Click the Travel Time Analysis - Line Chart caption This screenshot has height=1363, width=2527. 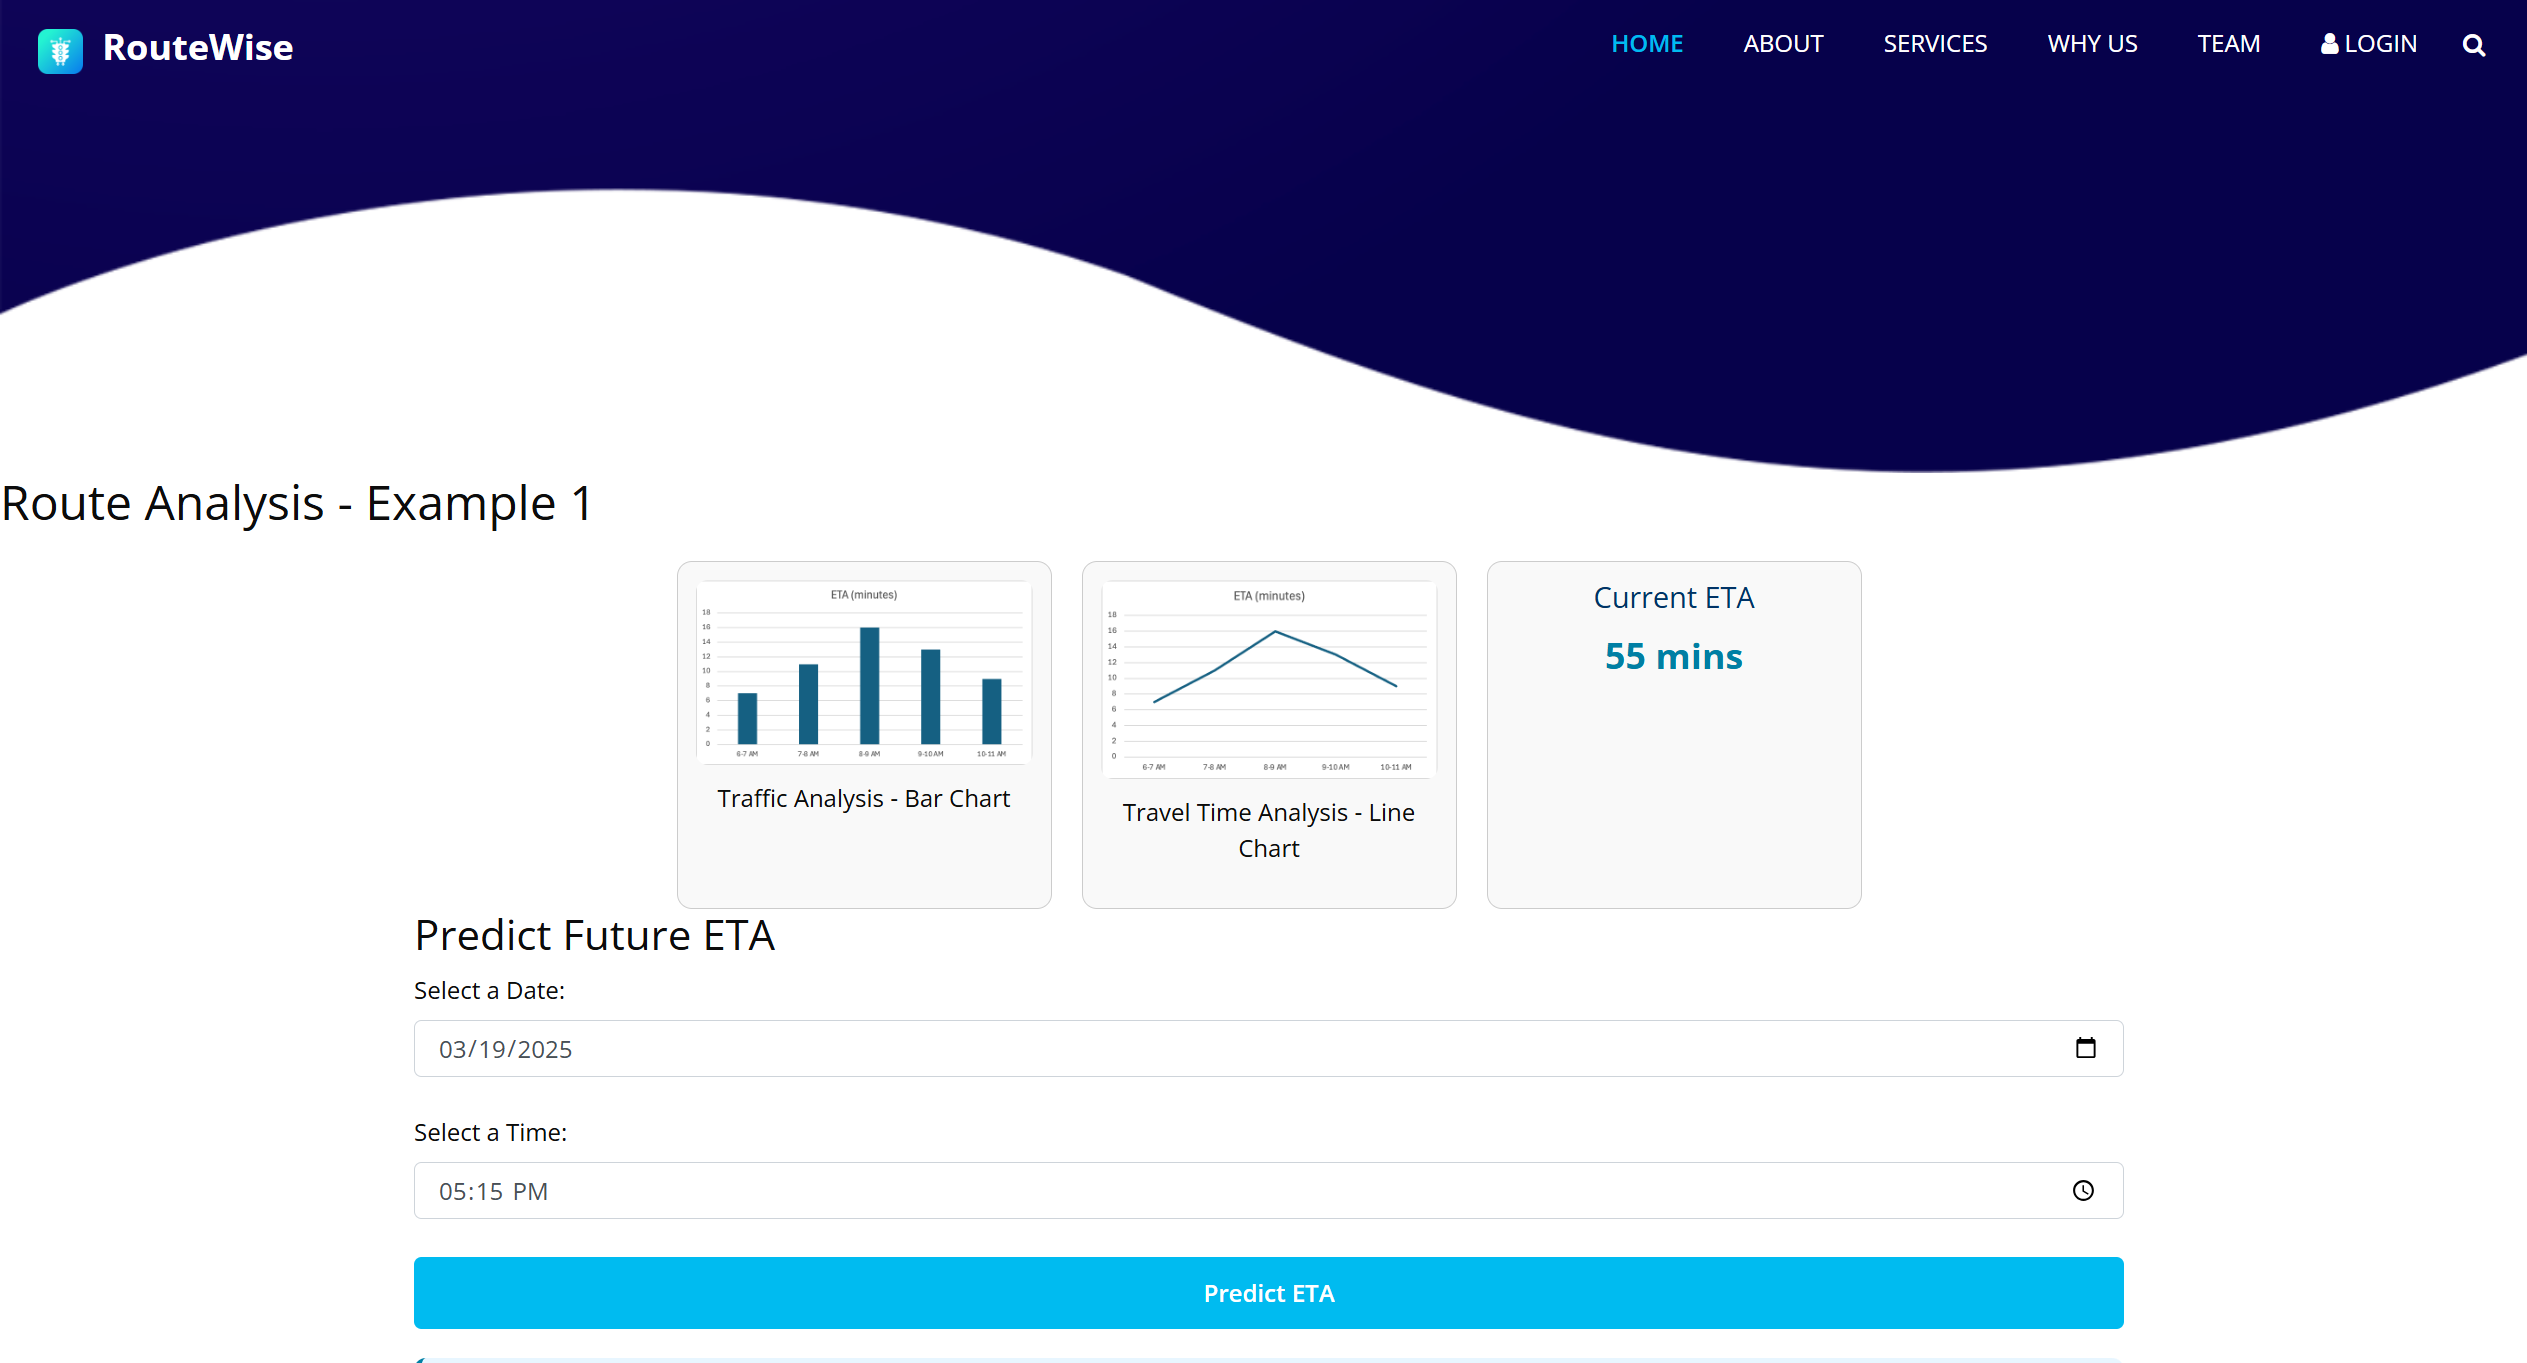coord(1268,830)
